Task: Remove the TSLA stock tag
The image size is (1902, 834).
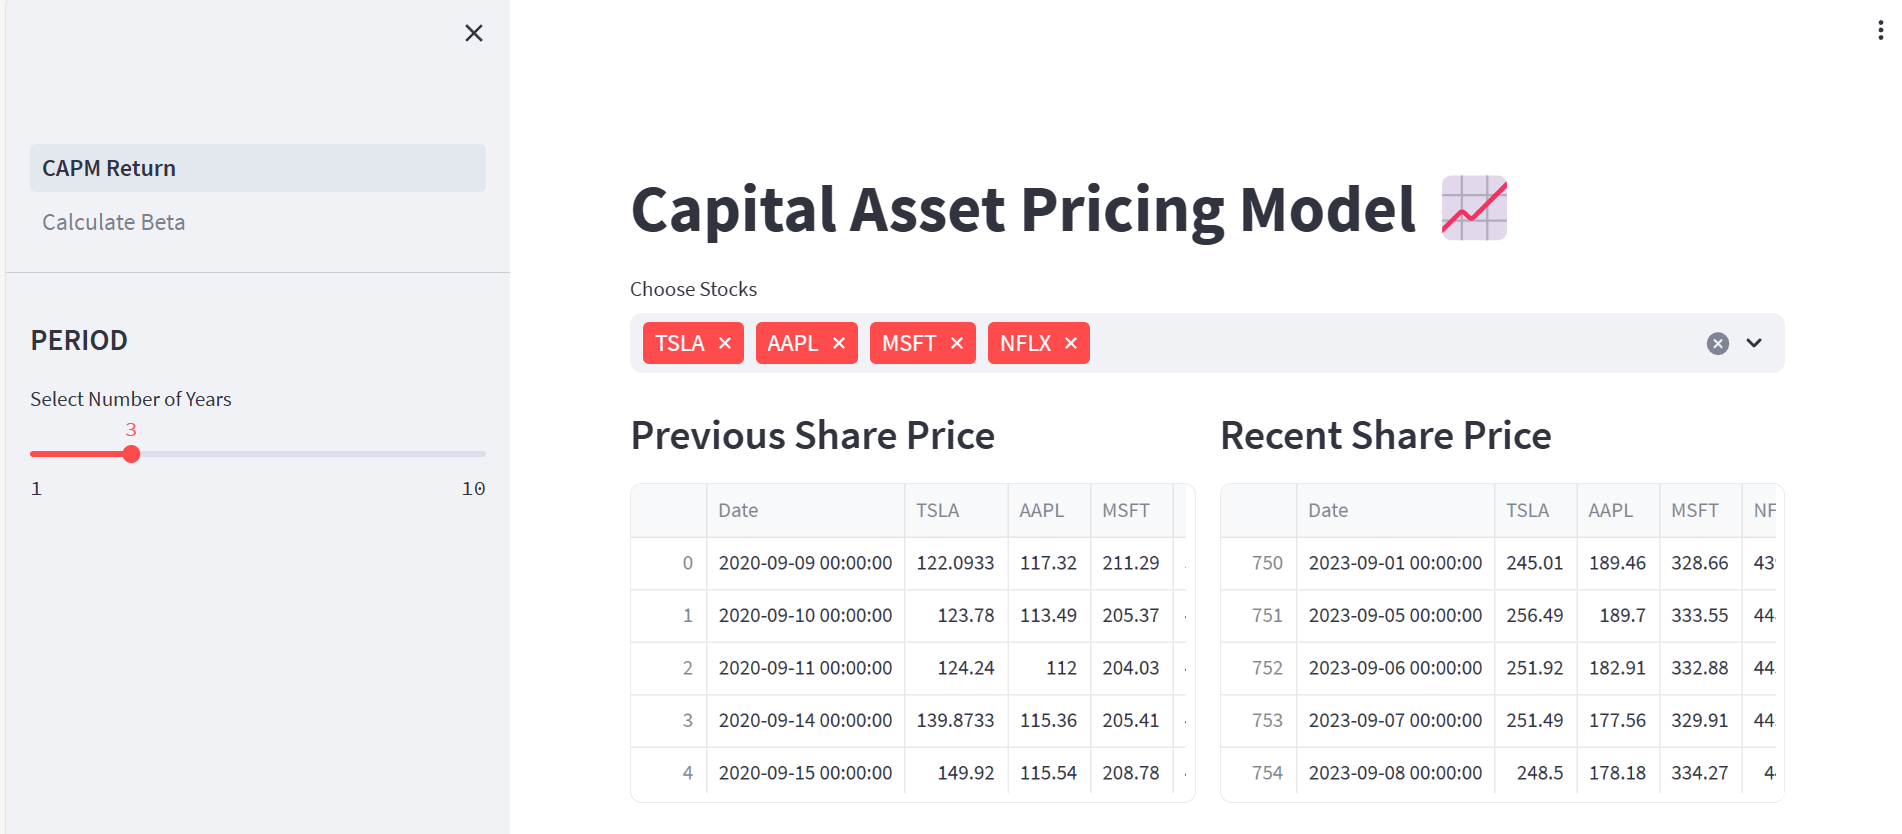Action: pos(726,343)
